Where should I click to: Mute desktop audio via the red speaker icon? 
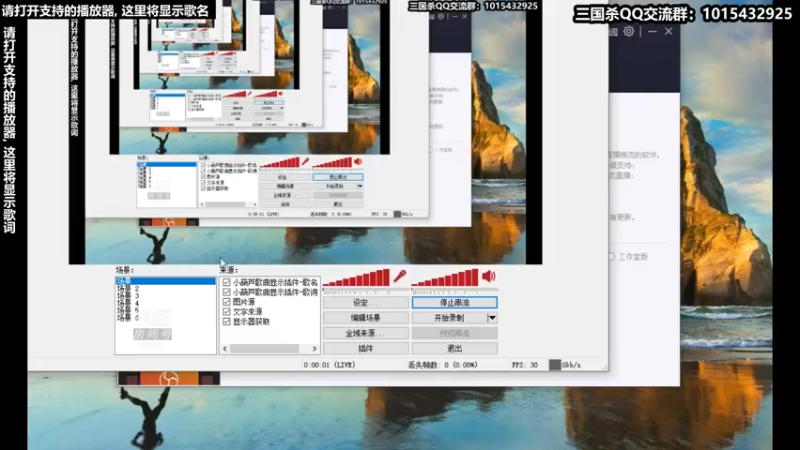coord(488,277)
